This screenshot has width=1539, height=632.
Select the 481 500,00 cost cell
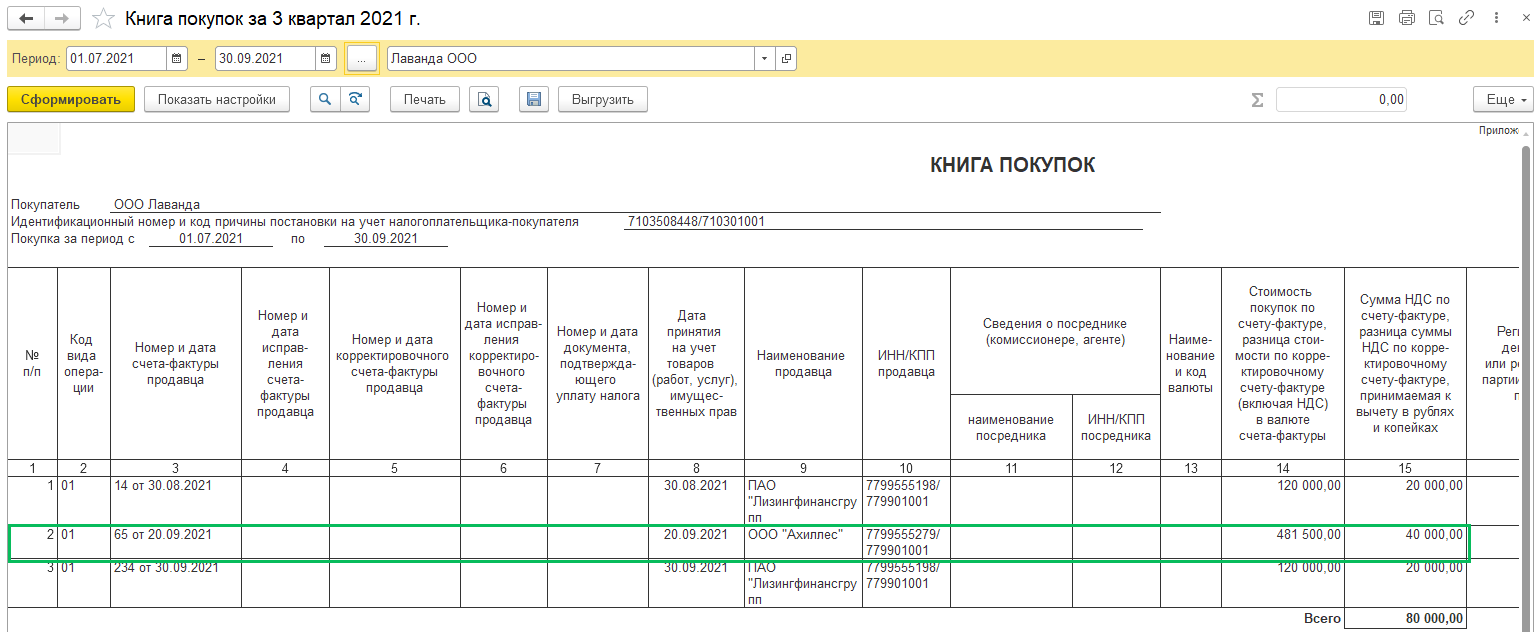(1283, 542)
